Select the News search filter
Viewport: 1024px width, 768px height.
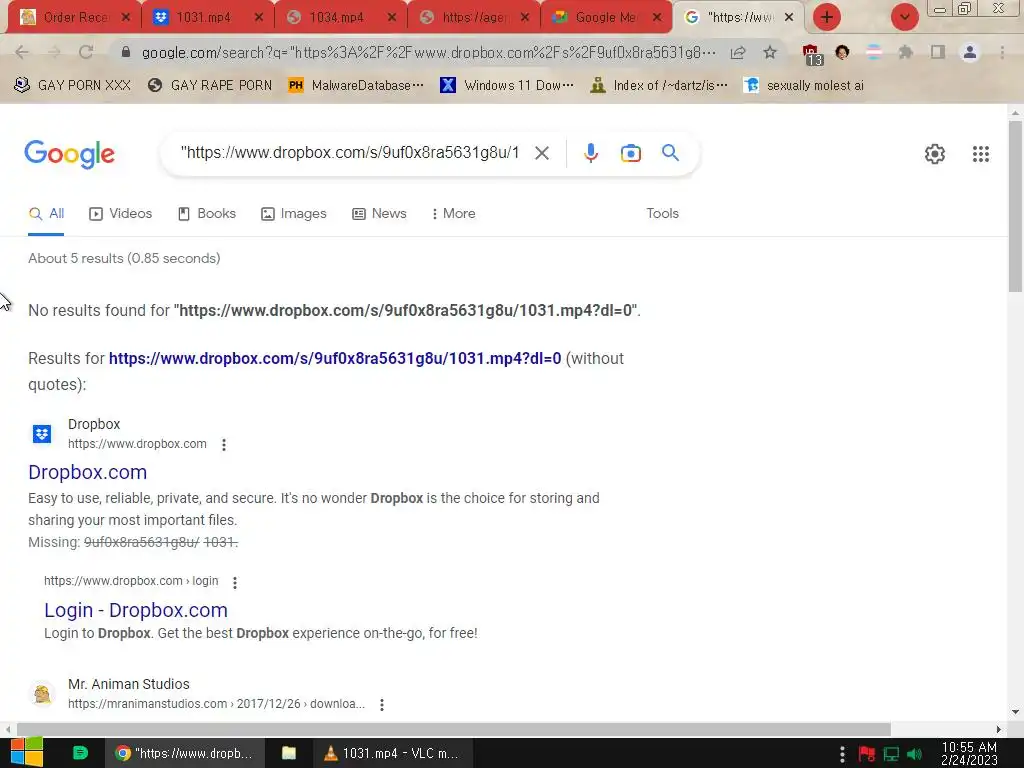(379, 214)
